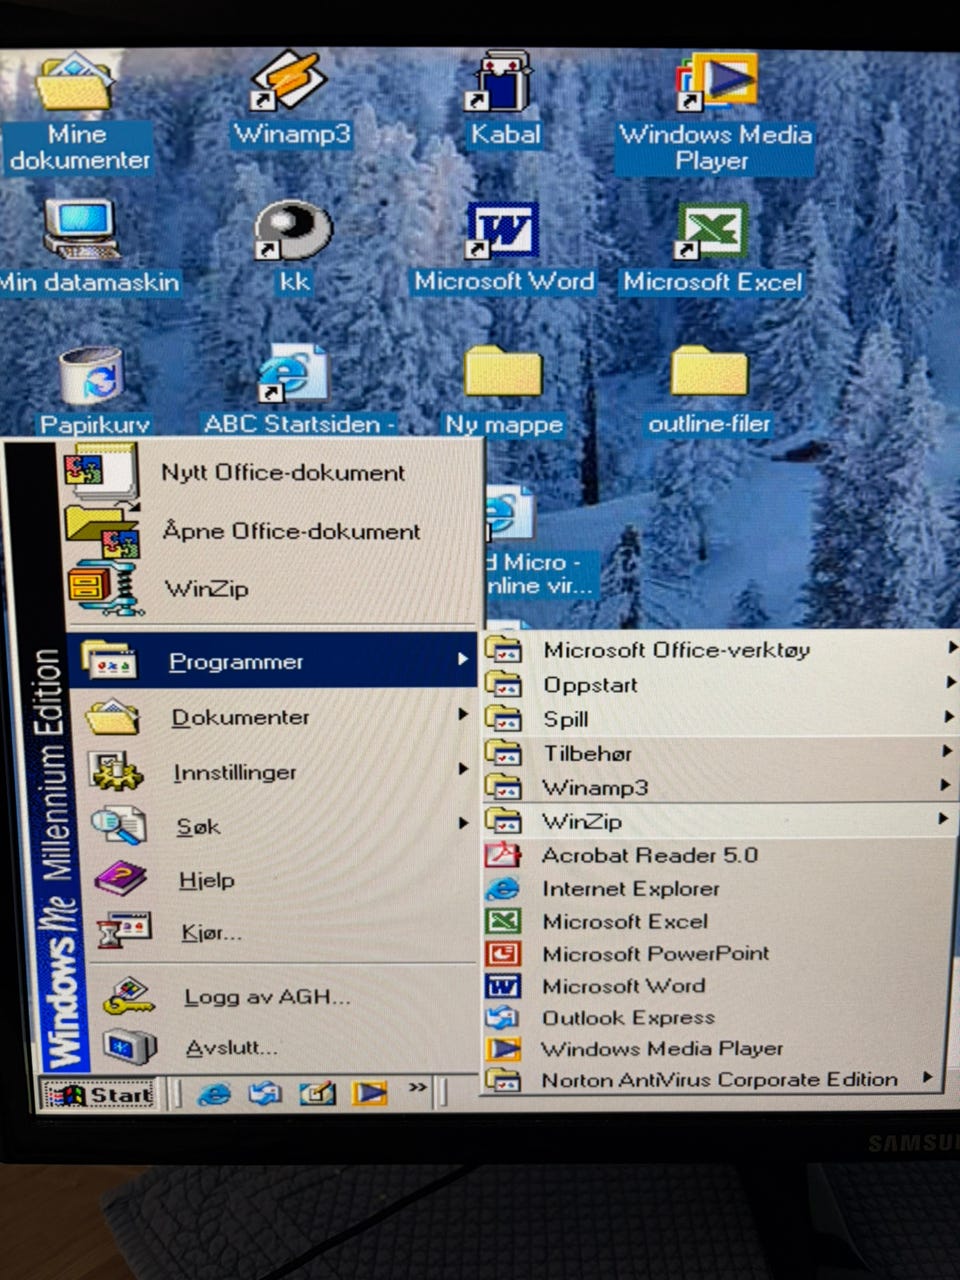Select the Min datamaskin desktop icon
This screenshot has height=1280, width=960.
pos(88,247)
